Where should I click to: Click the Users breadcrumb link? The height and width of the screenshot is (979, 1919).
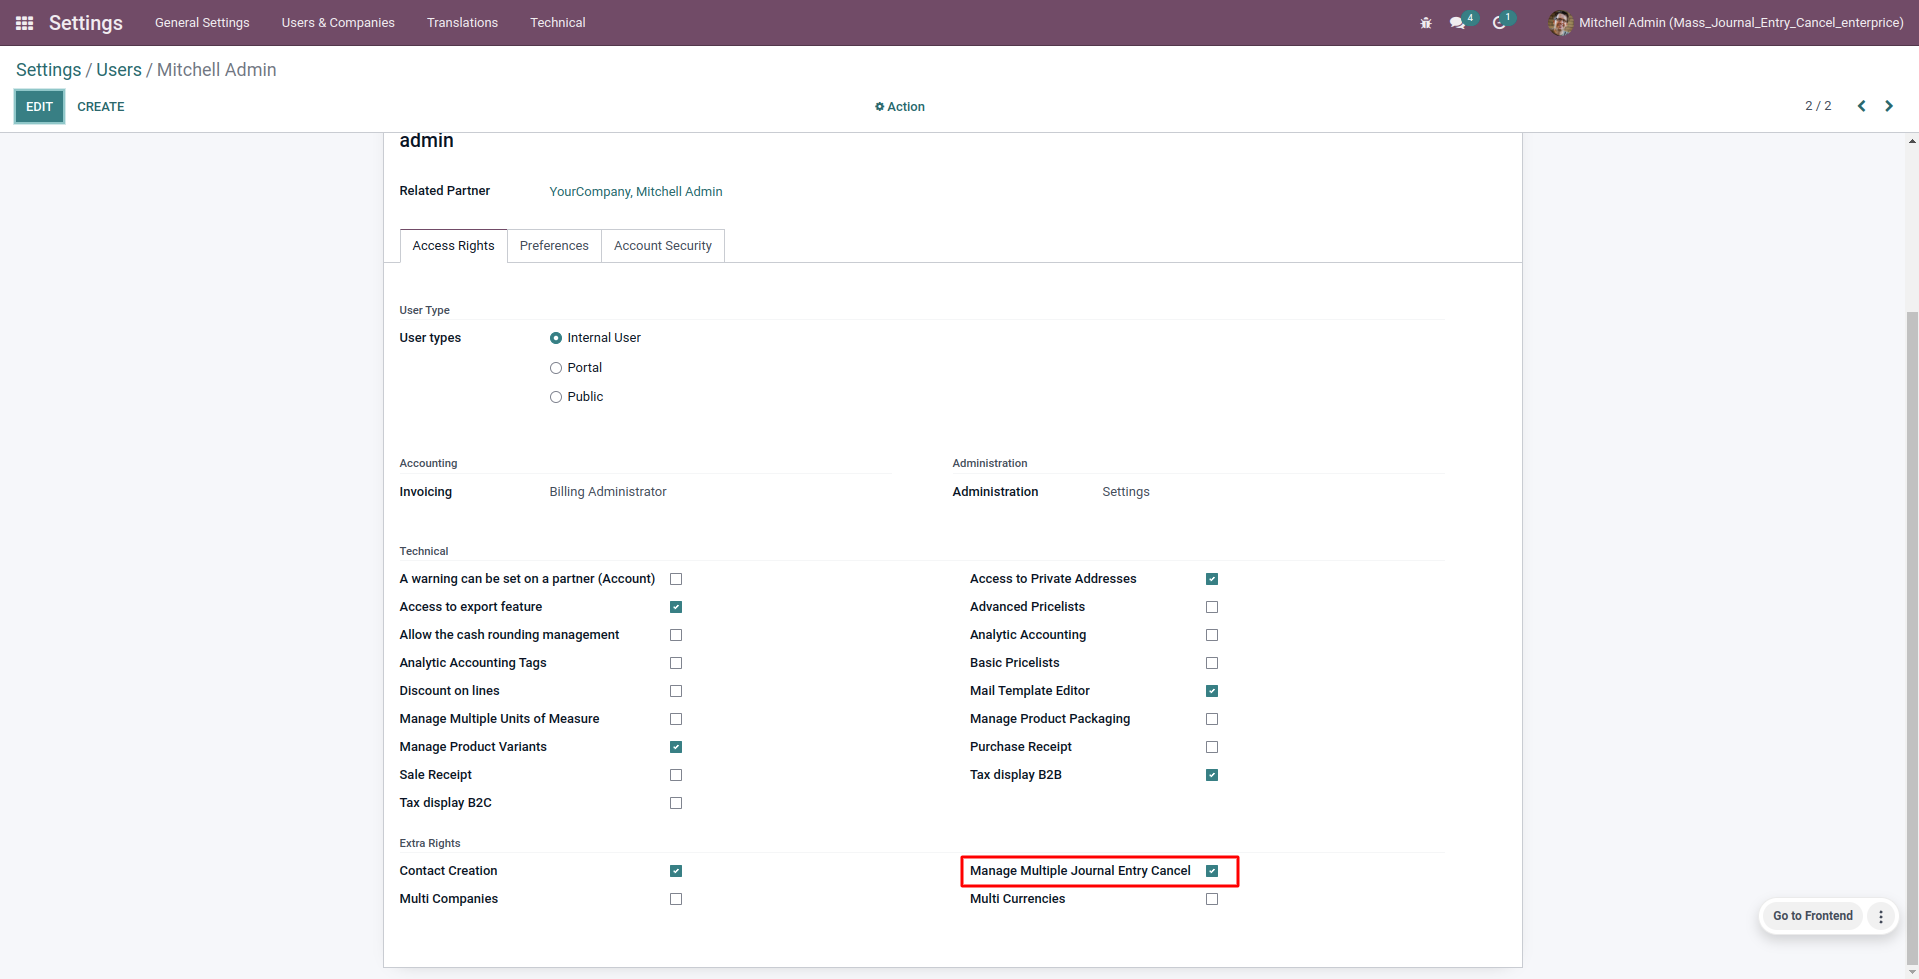pyautogui.click(x=118, y=70)
